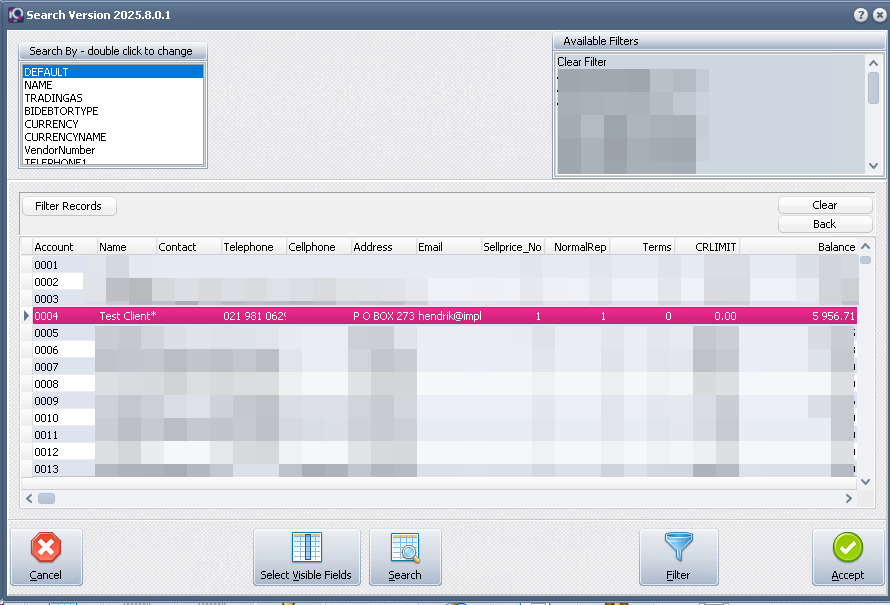Select Clear Filter in Available Filters
The height and width of the screenshot is (605, 890).
coord(582,62)
